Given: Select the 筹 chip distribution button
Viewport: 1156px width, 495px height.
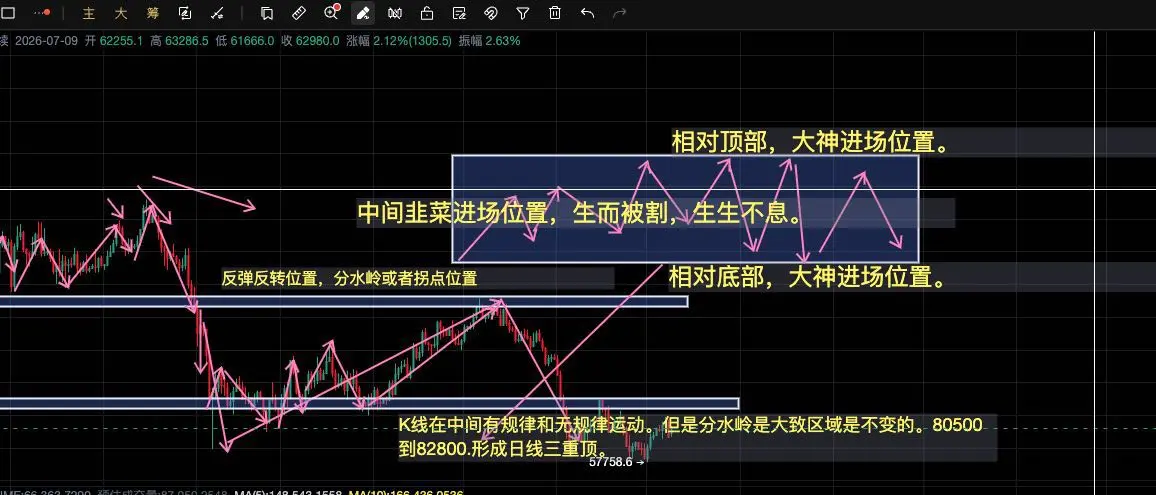Looking at the screenshot, I should 152,13.
